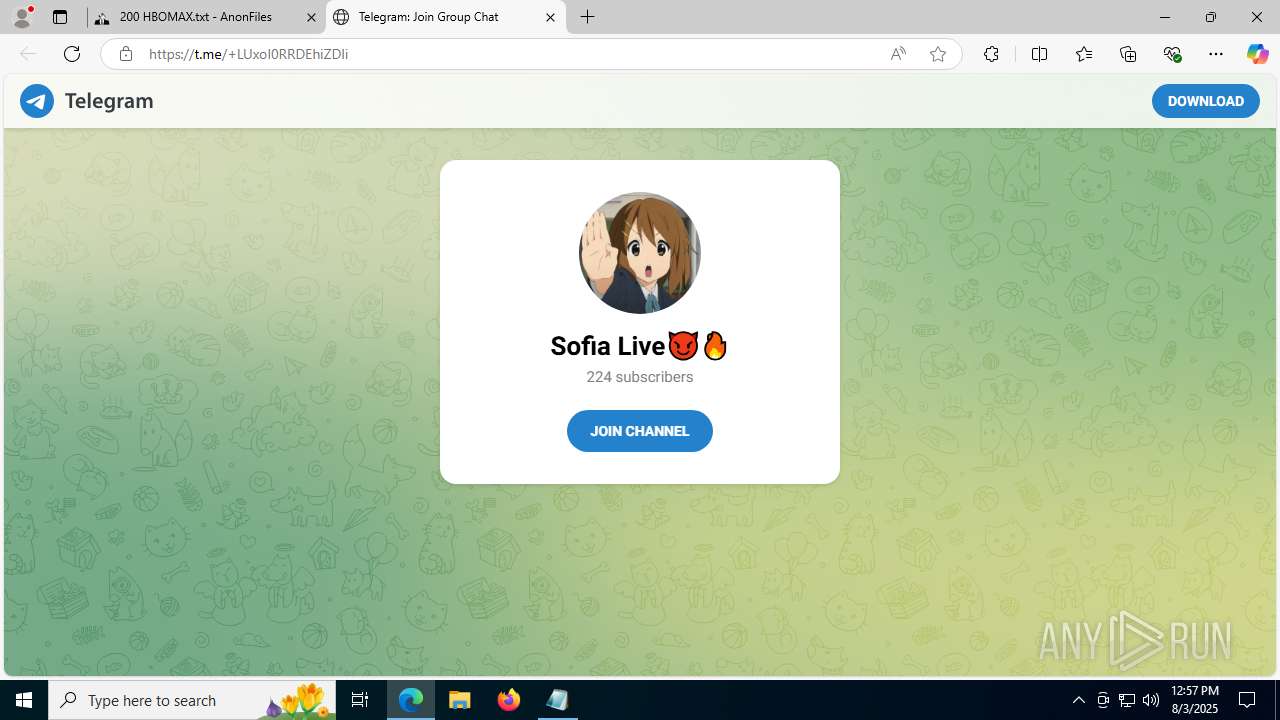Click the JOIN CHANNEL button
The image size is (1280, 720).
640,431
